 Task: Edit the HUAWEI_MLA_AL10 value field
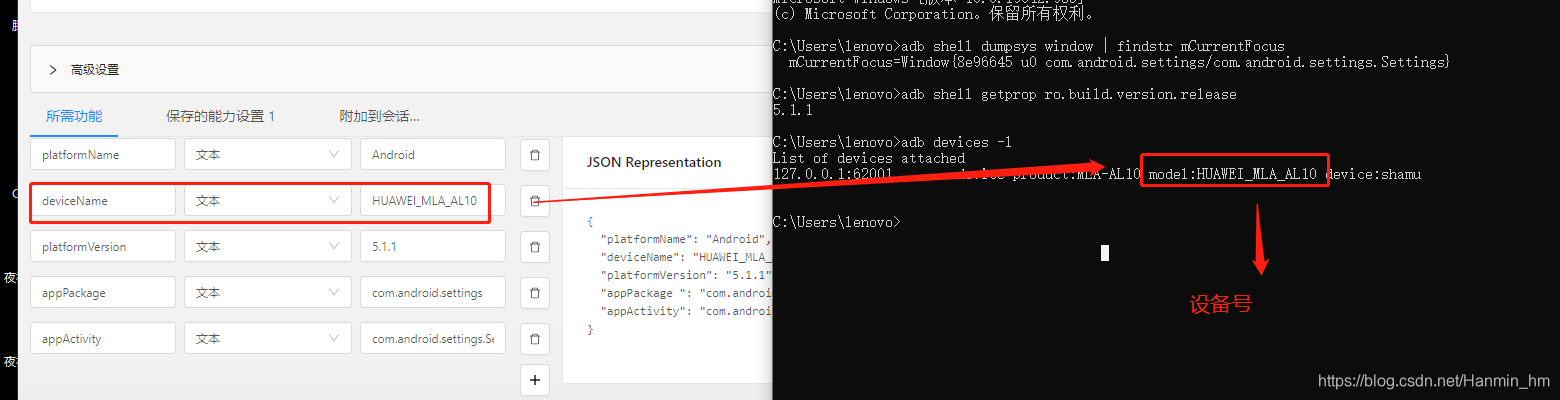433,201
